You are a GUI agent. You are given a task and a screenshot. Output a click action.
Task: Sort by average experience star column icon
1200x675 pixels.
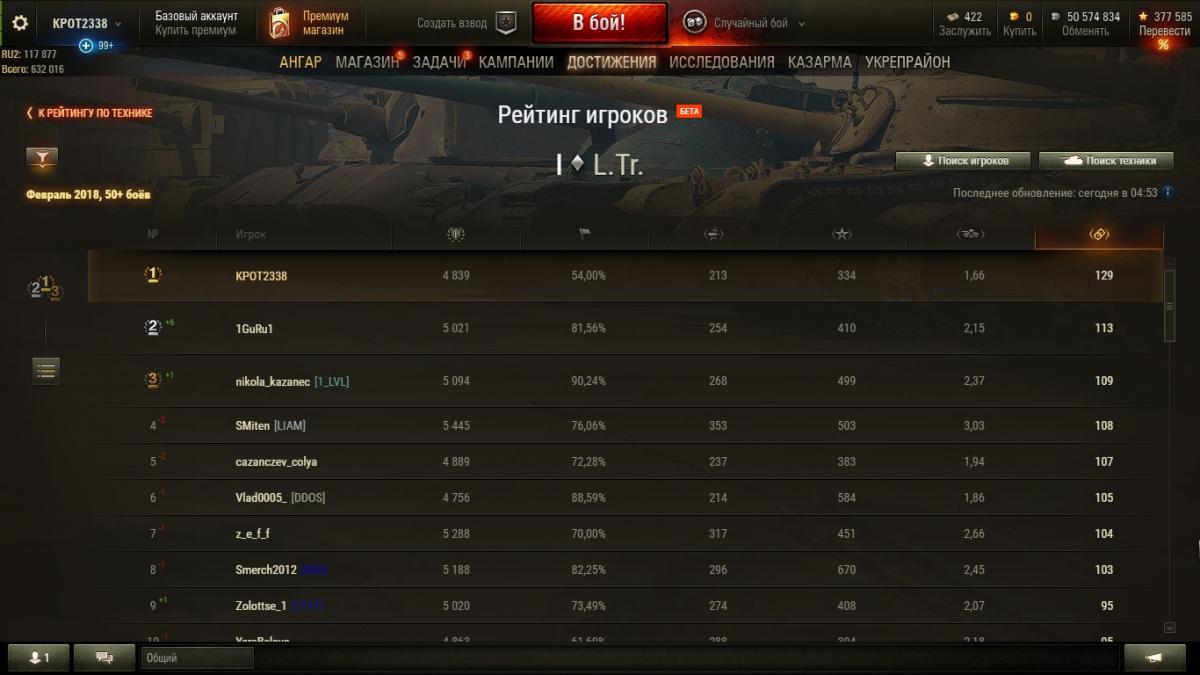point(842,234)
